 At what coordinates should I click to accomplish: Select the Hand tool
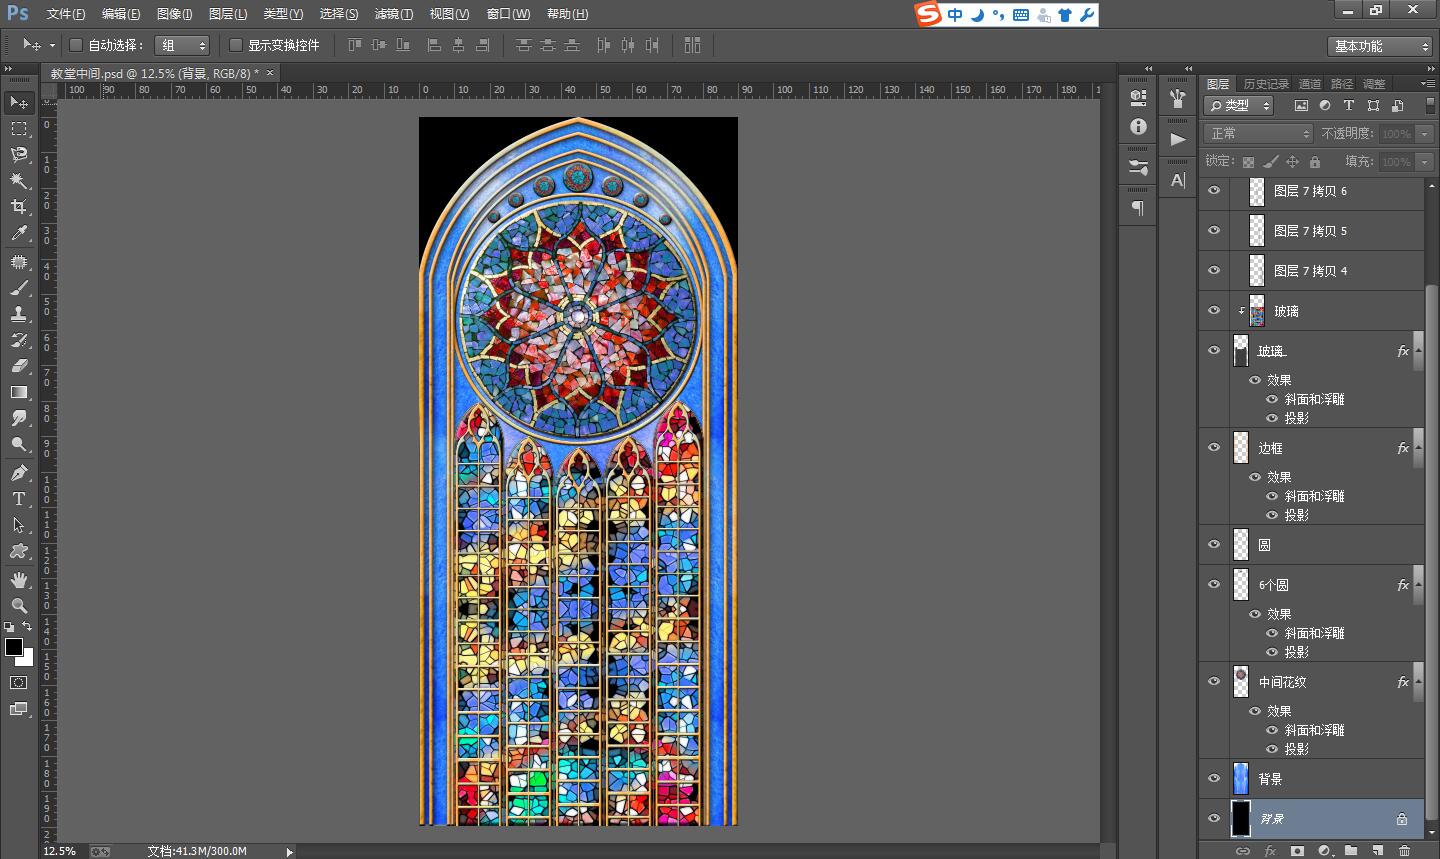19,580
